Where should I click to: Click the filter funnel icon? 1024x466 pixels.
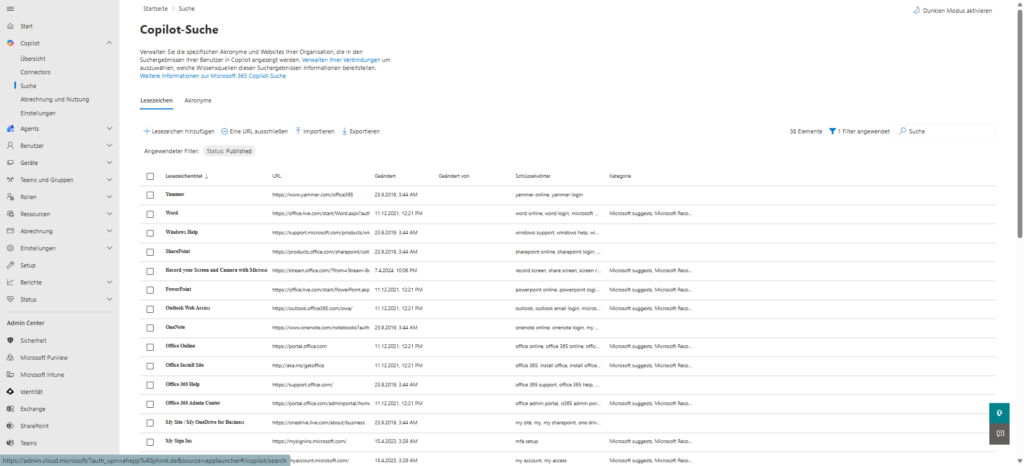[x=832, y=131]
